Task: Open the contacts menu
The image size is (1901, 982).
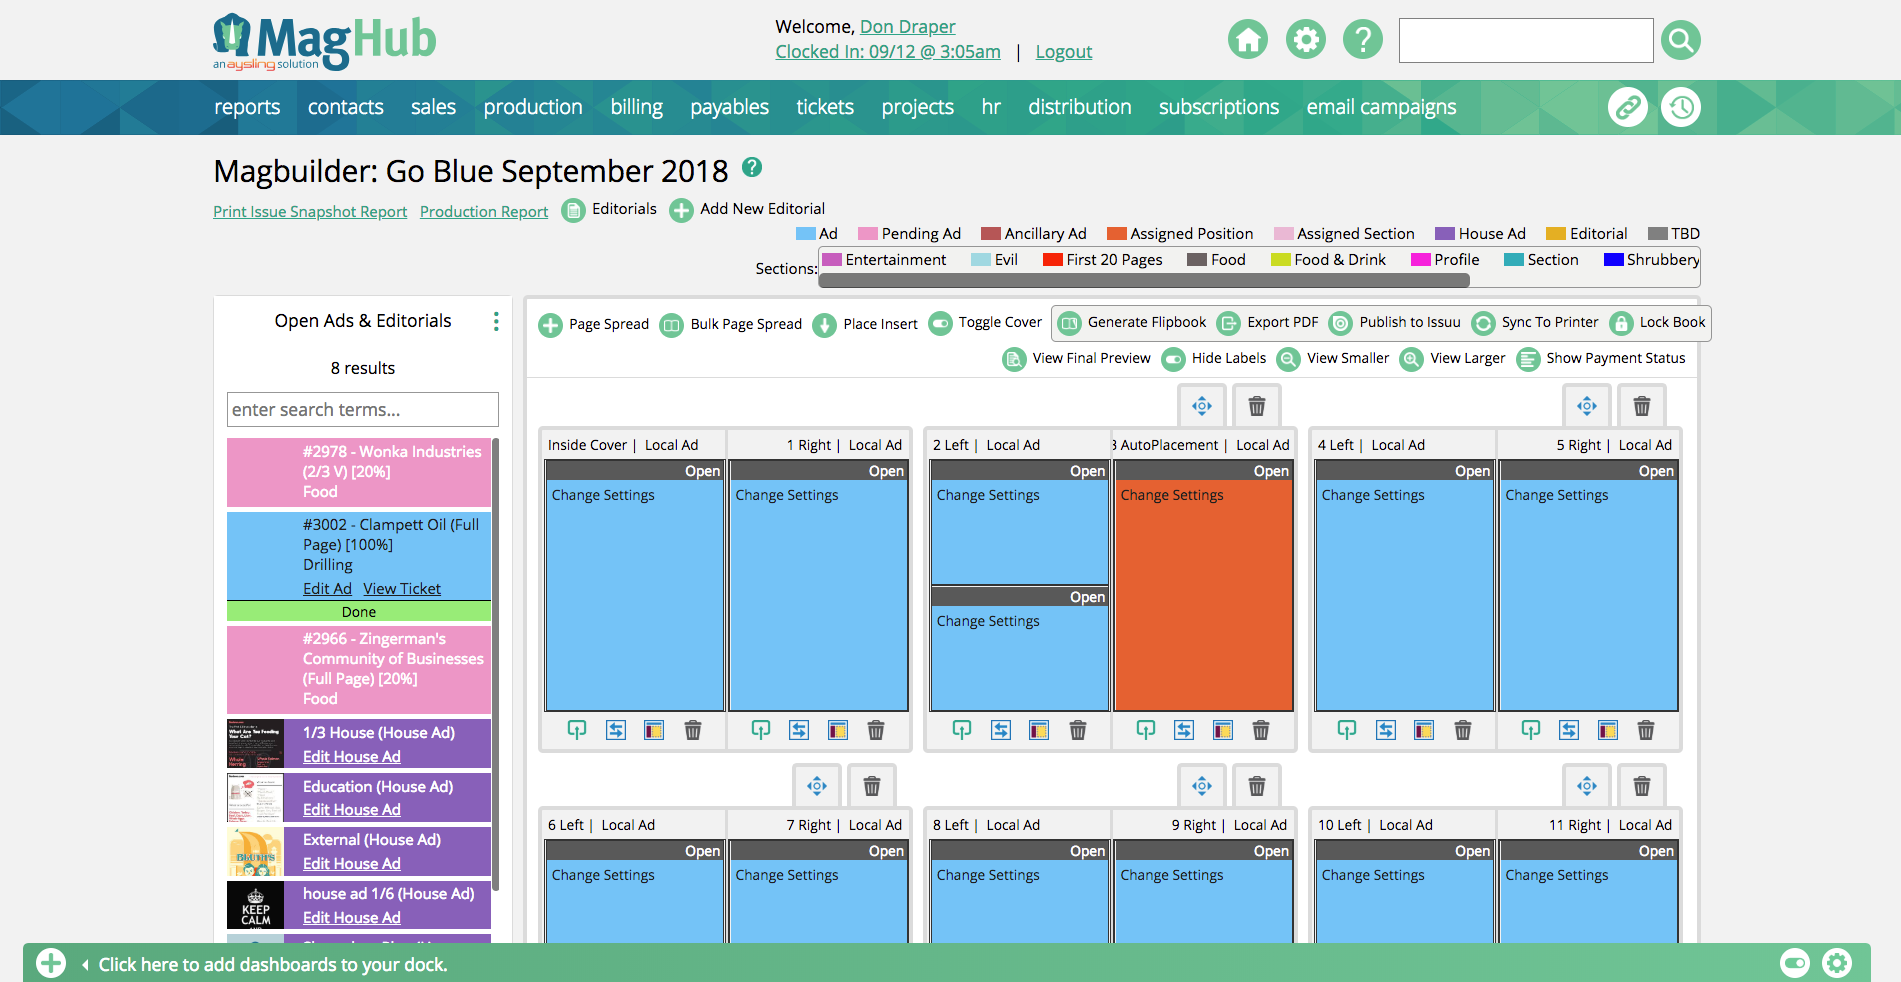Action: click(345, 107)
